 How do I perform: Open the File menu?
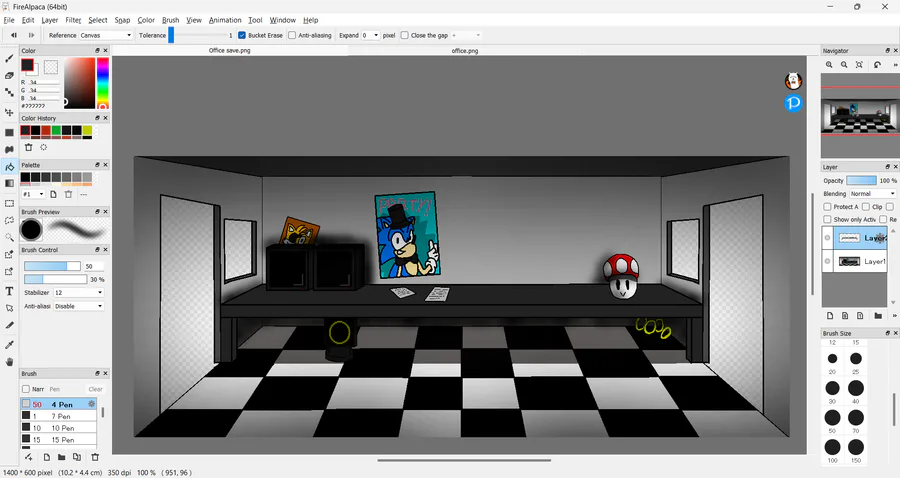tap(9, 20)
